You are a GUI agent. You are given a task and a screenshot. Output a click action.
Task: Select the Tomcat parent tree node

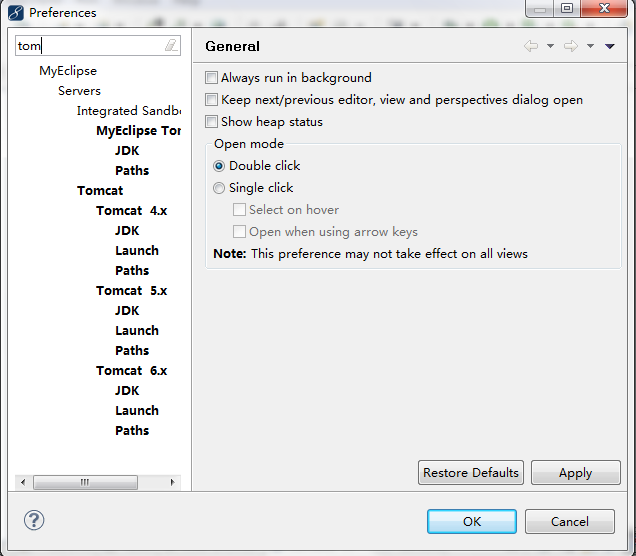tap(100, 191)
